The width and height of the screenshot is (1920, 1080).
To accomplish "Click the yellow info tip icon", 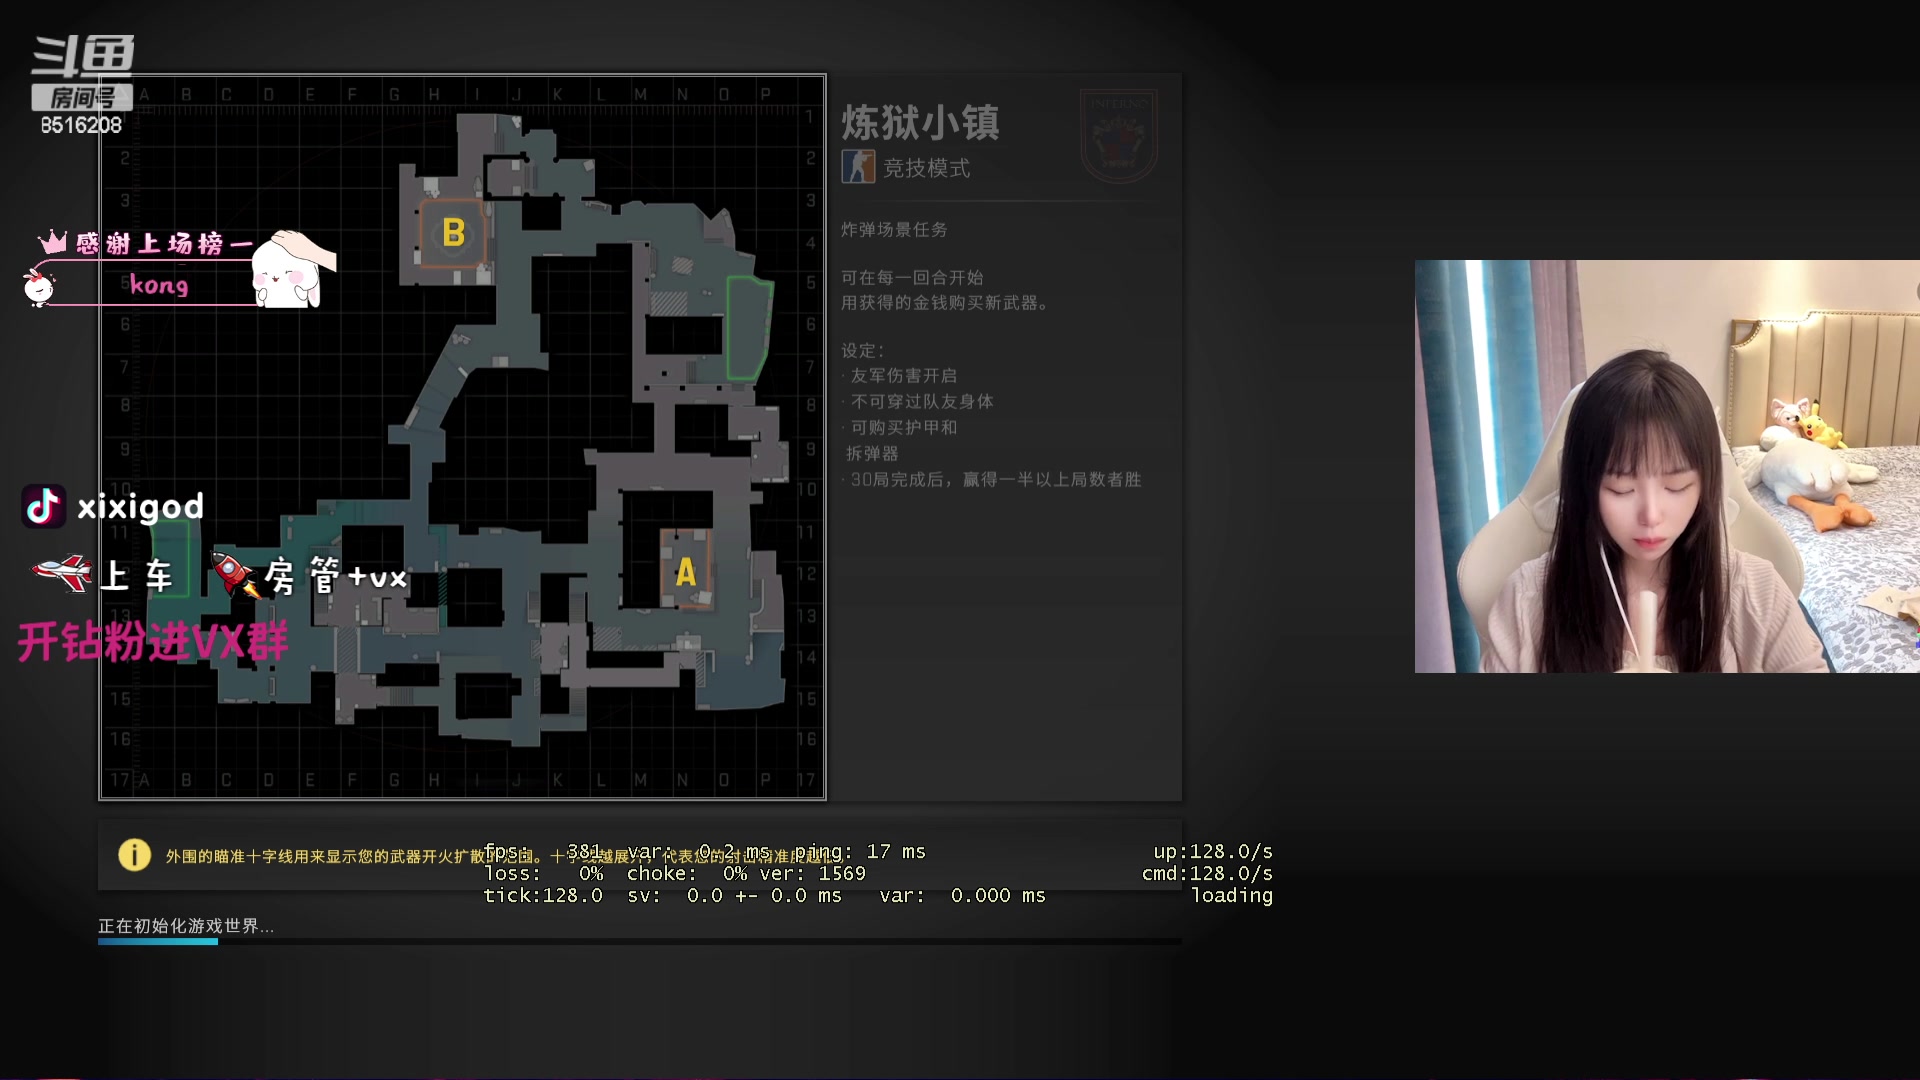I will point(134,855).
